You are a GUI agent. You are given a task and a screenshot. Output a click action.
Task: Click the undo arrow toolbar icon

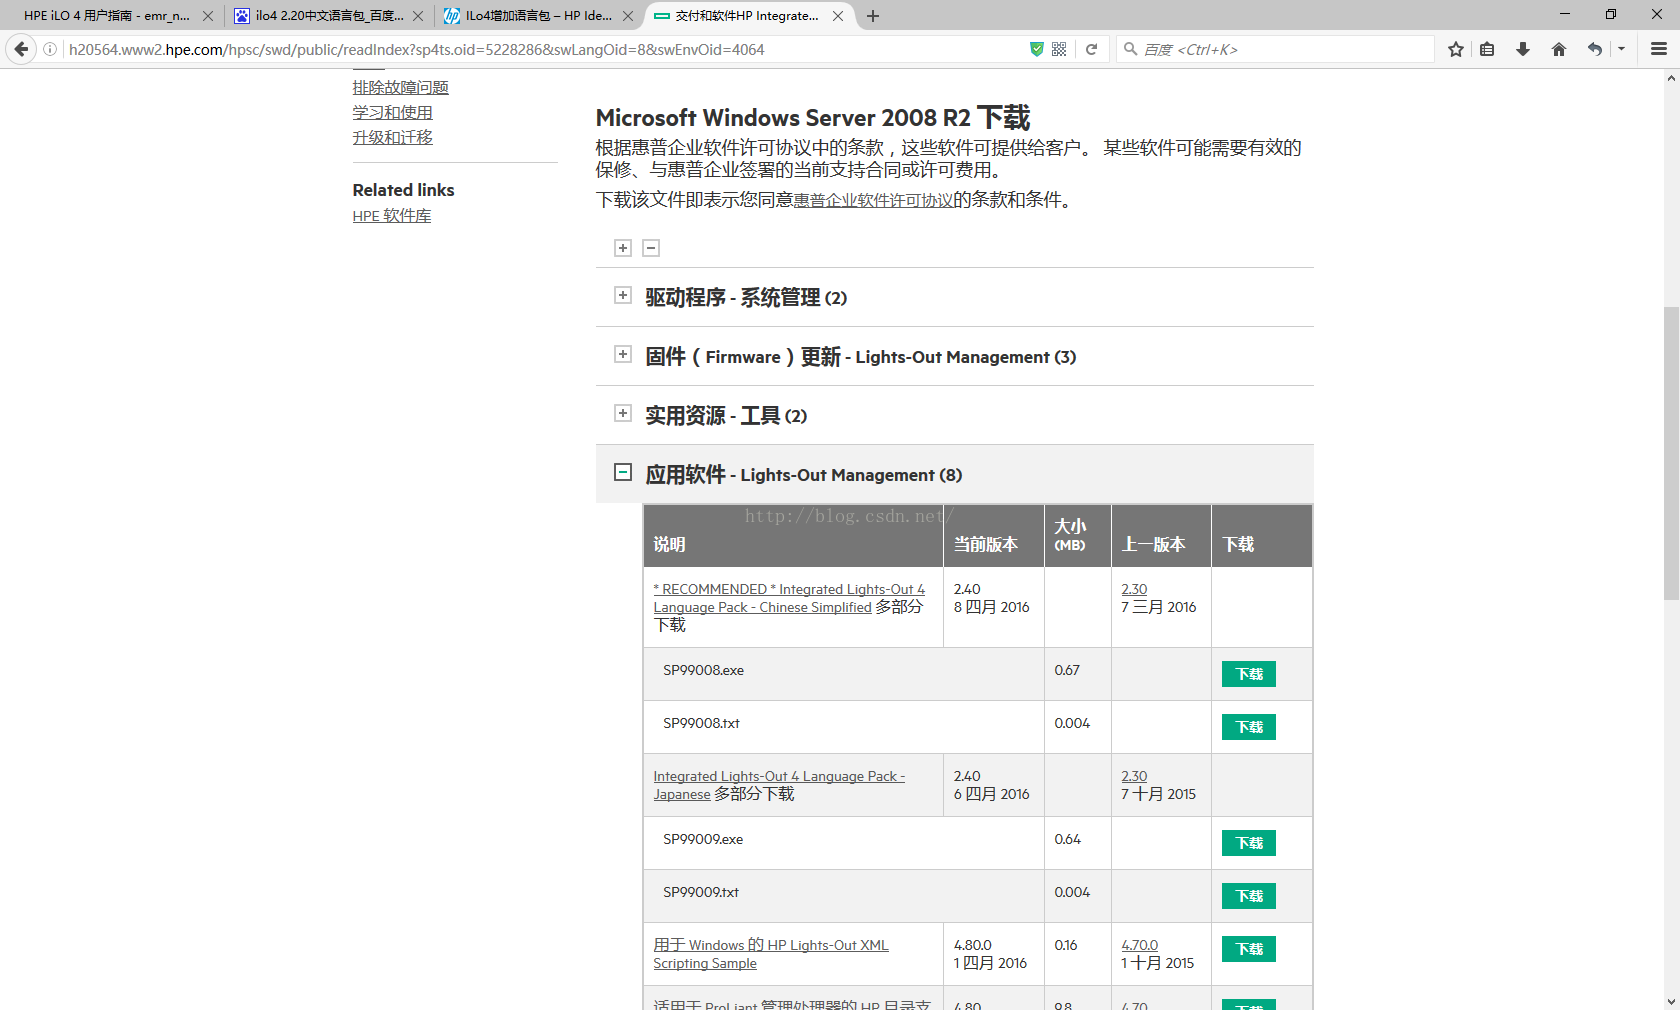click(x=1595, y=49)
